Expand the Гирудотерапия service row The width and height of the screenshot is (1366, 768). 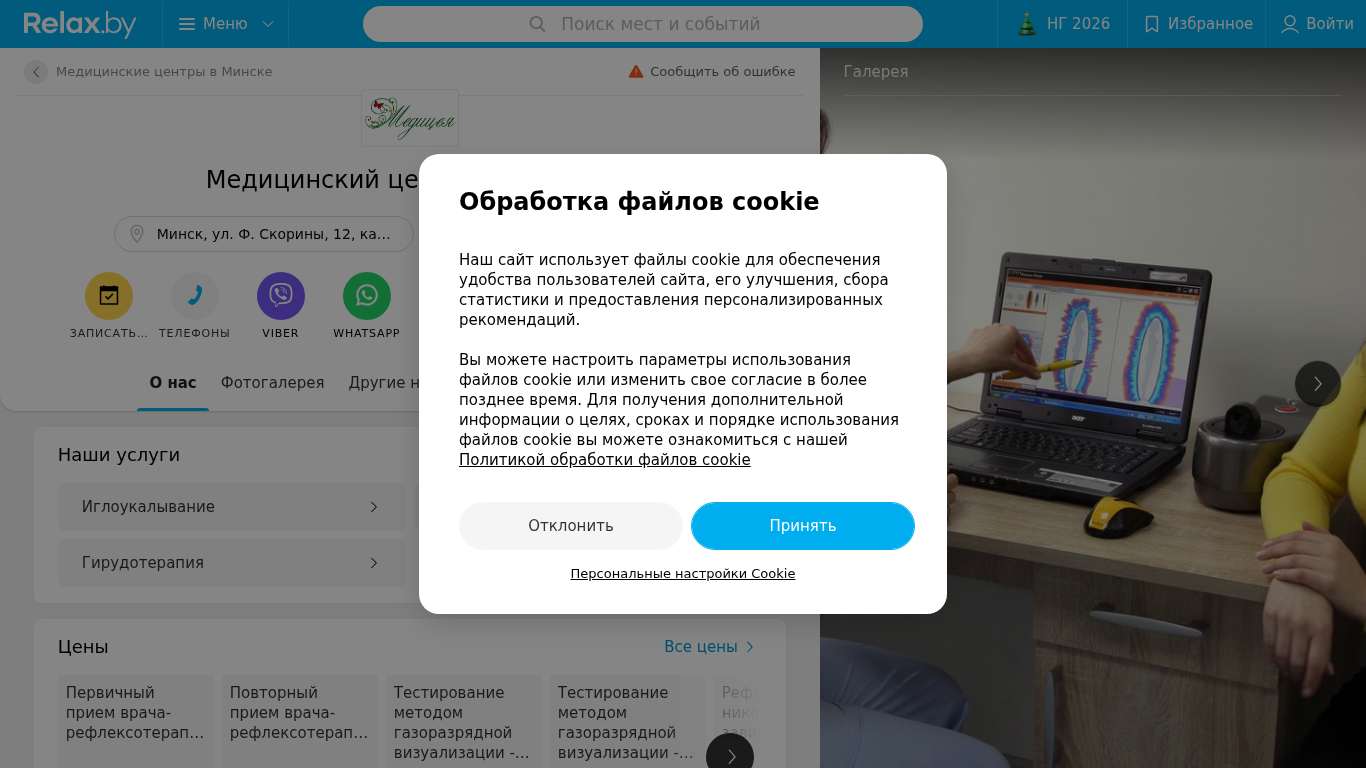coord(232,563)
